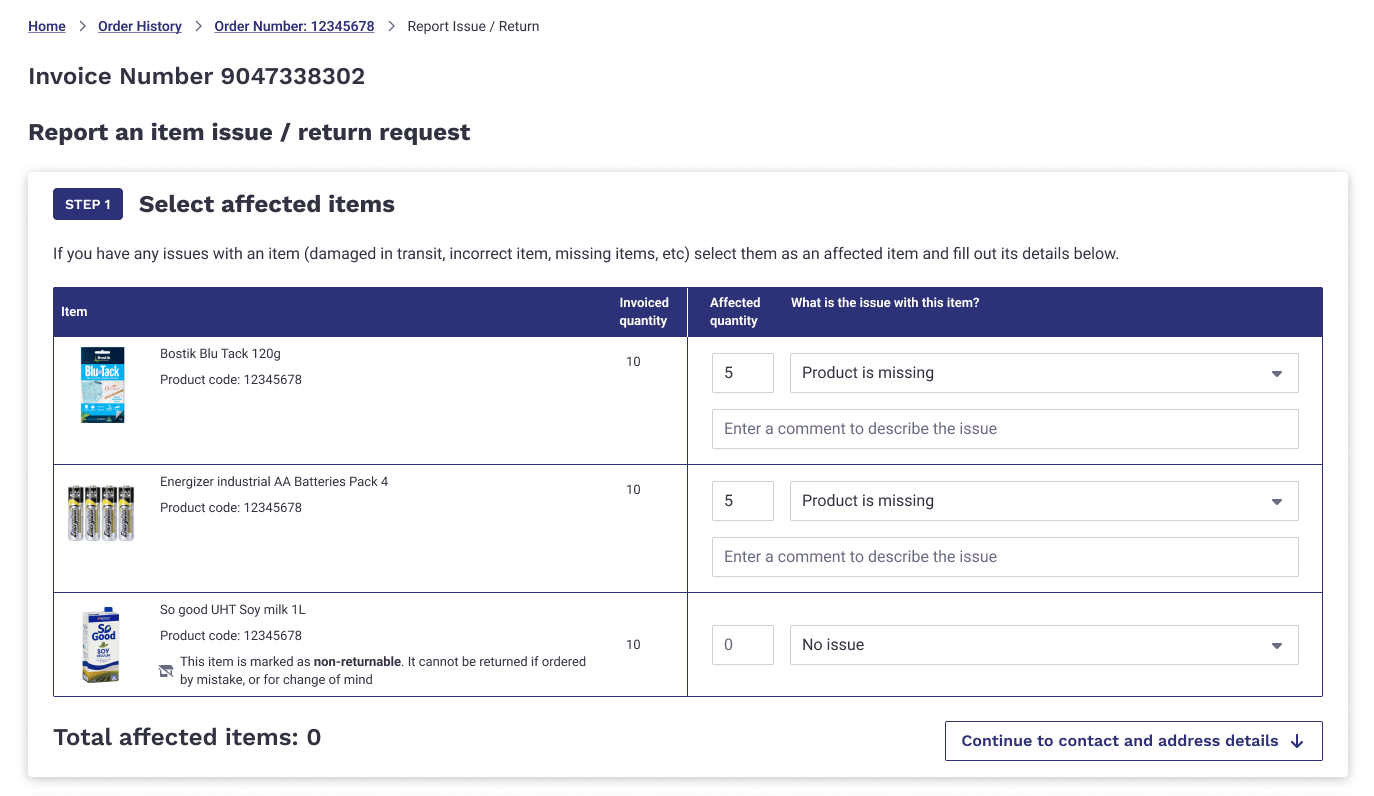Viewport: 1374px width, 796px height.
Task: Click product code under Bostik Blu Tack
Action: point(231,380)
